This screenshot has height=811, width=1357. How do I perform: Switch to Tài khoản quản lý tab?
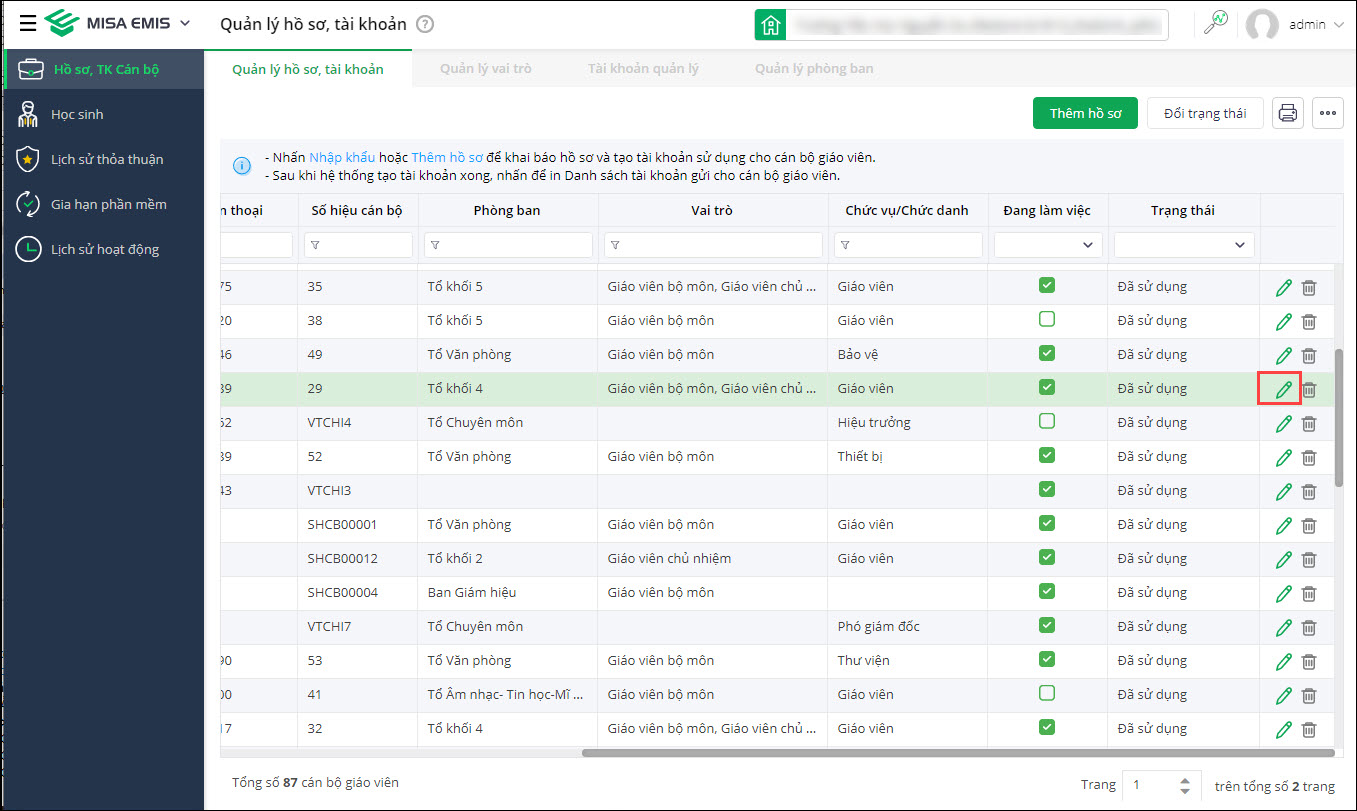(643, 69)
